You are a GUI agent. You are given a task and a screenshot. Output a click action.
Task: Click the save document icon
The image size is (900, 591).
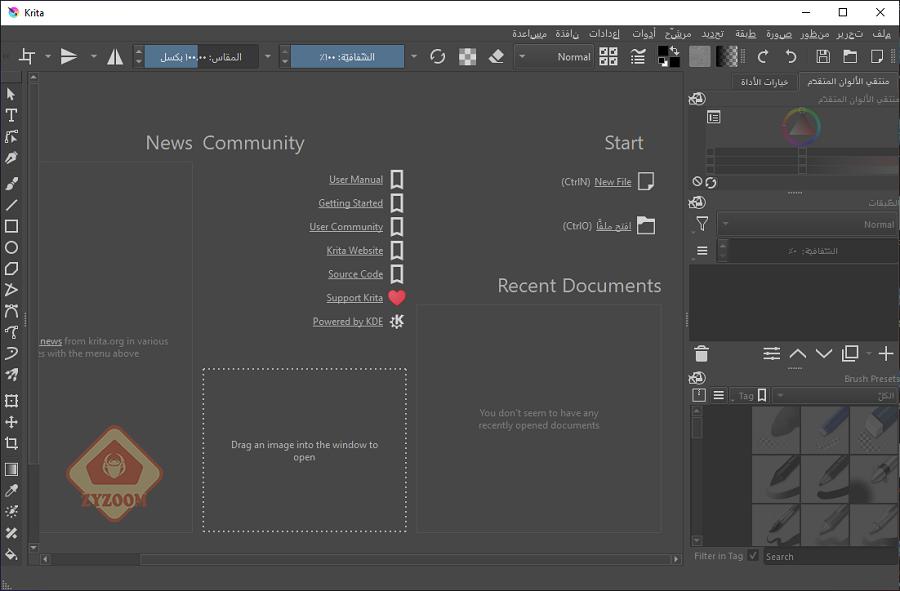[x=823, y=57]
